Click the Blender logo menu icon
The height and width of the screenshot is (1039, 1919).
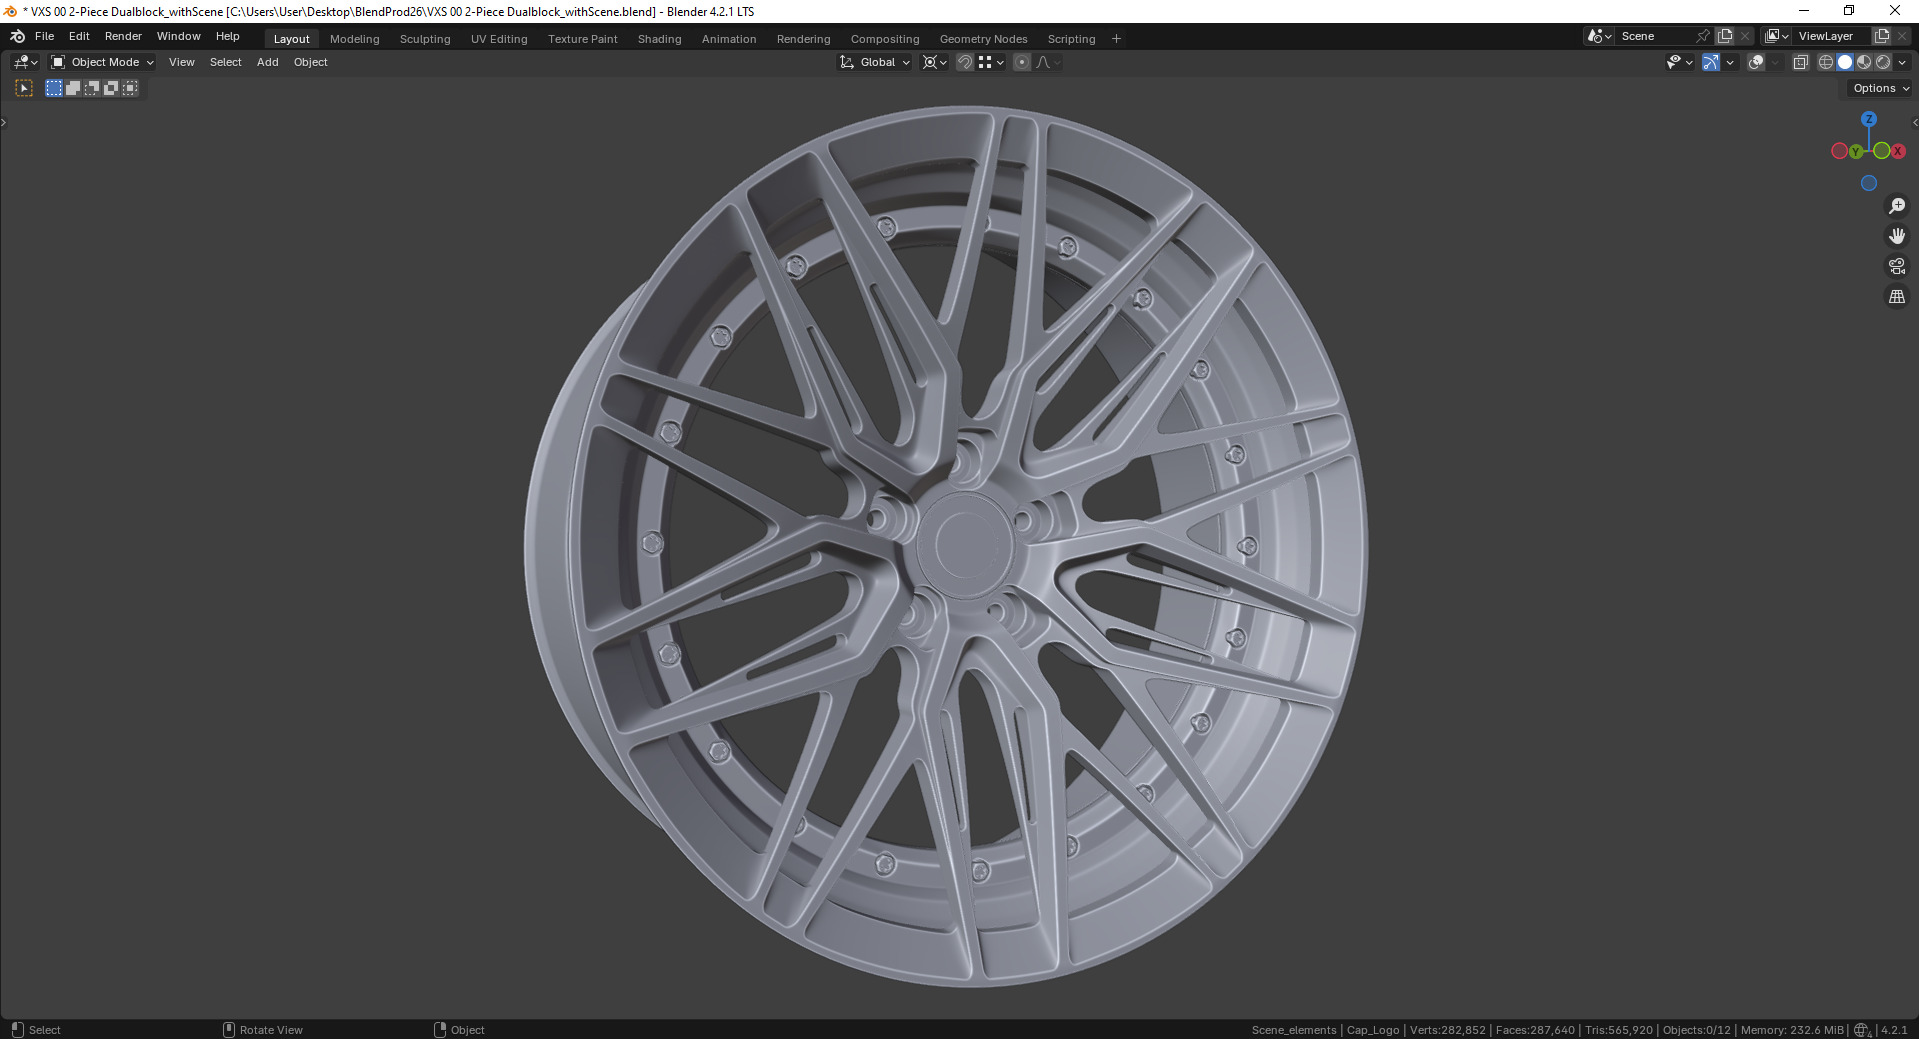pos(17,36)
